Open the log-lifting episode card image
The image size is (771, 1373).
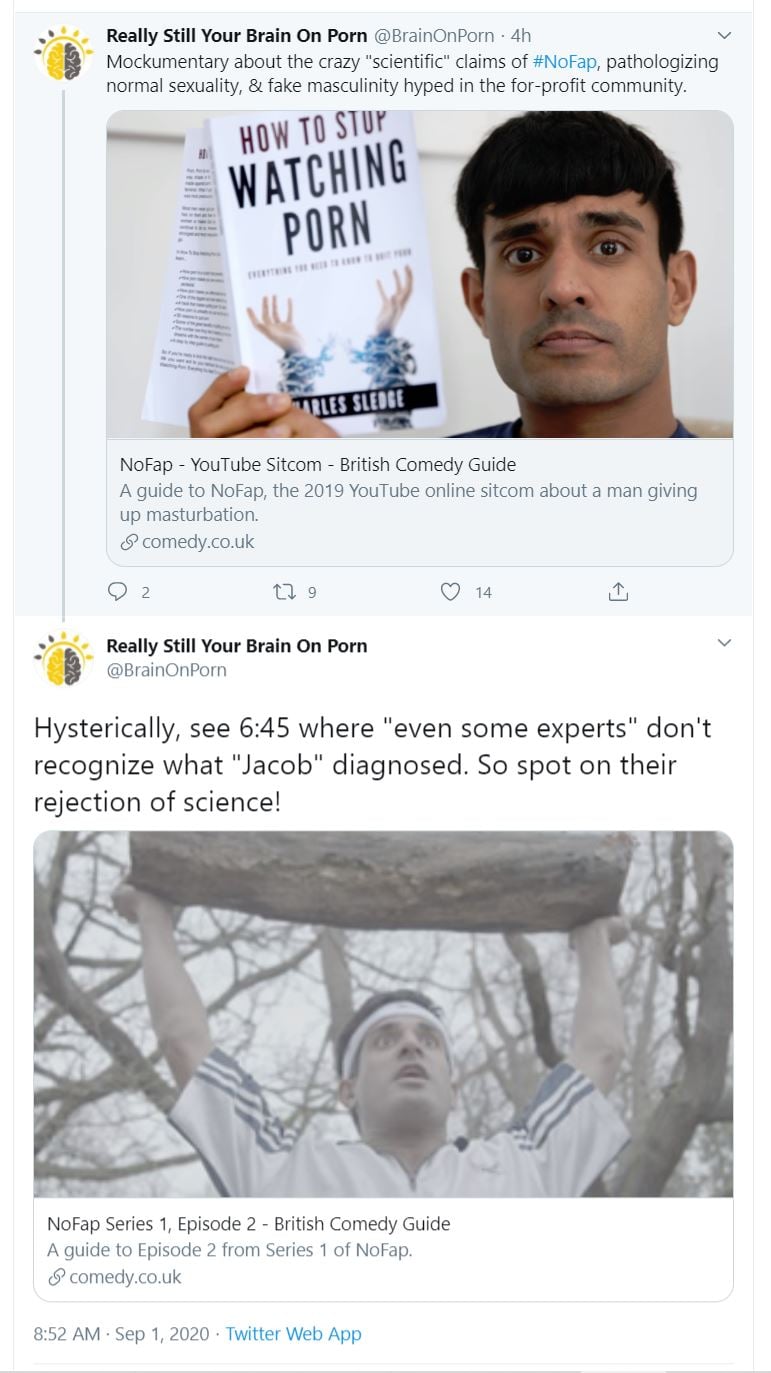coord(383,1013)
